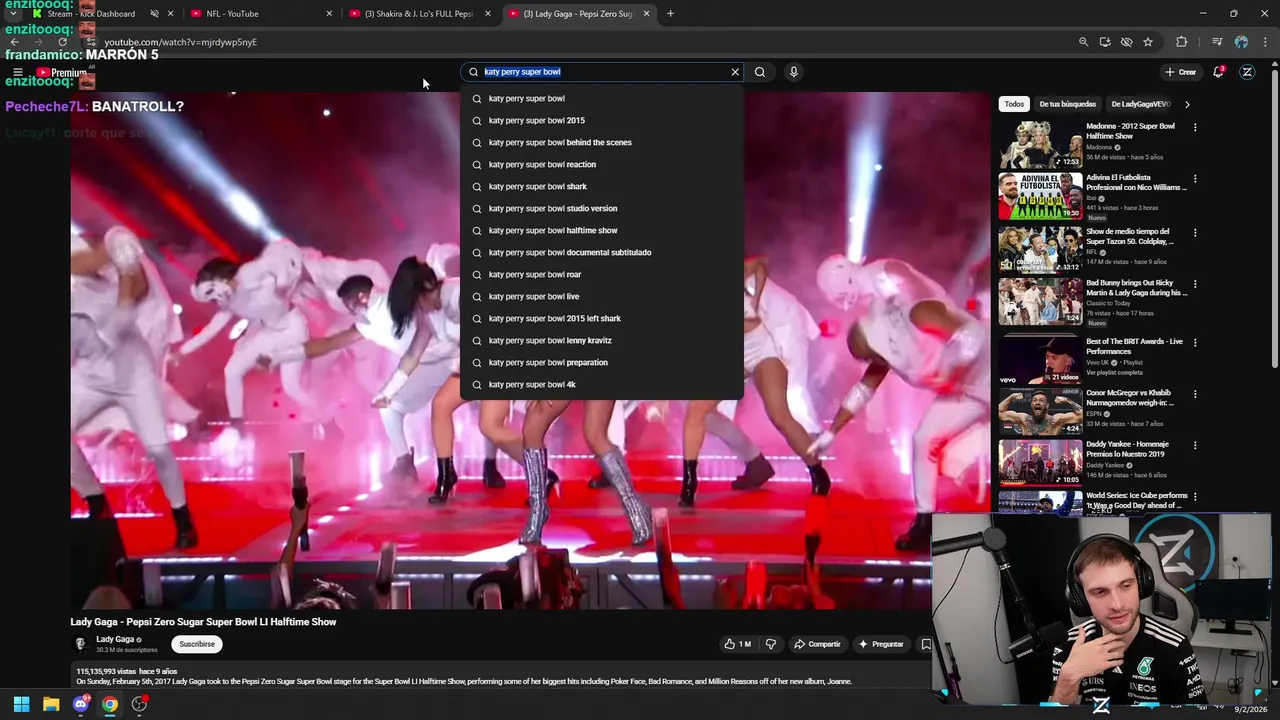
Task: Like the video with thumbs-up 1 M
Action: click(737, 644)
